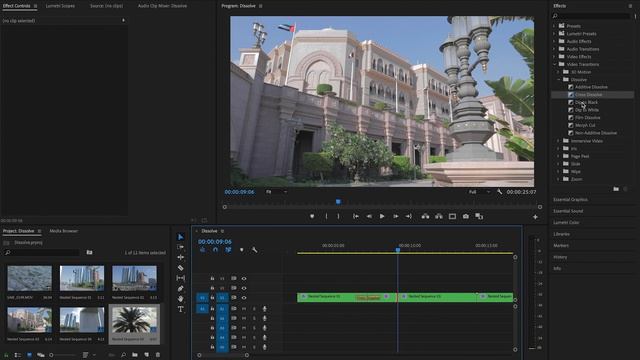Click Comparison View icon
Screen dimensions: 640x360
(x=479, y=216)
